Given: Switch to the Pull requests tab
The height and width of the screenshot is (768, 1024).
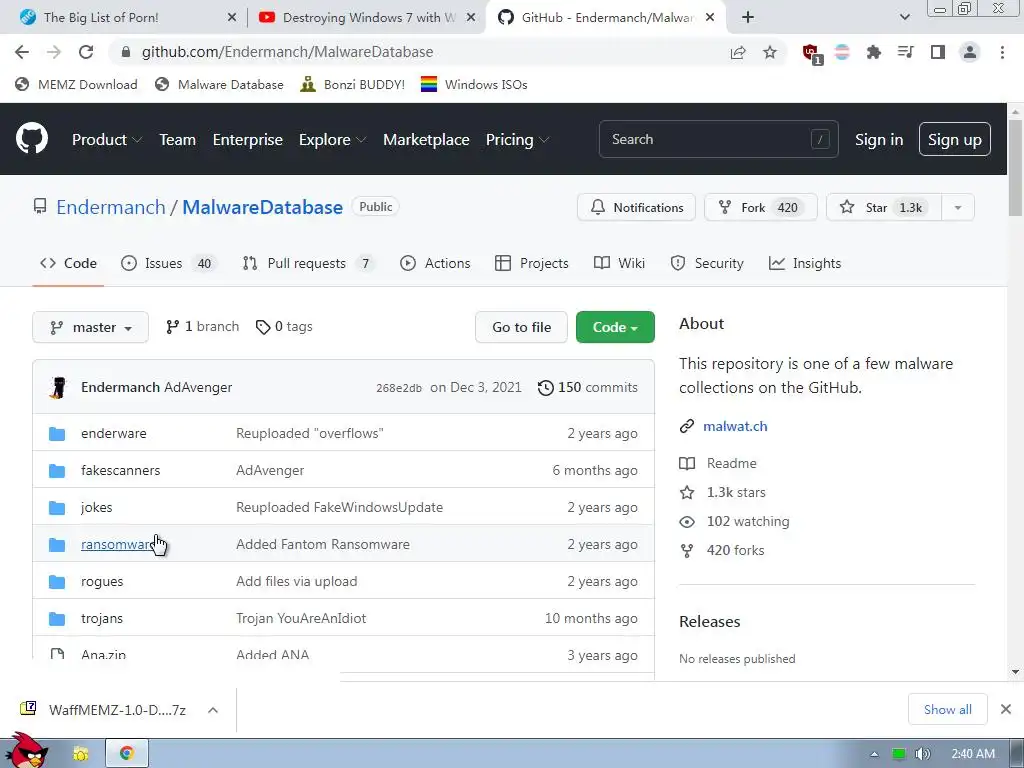Looking at the screenshot, I should [x=308, y=263].
